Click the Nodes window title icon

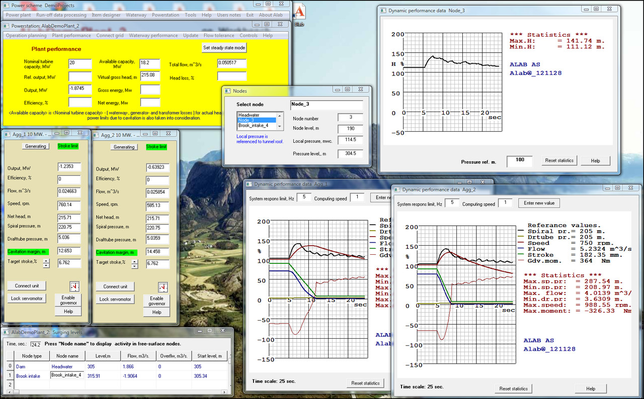coord(228,91)
